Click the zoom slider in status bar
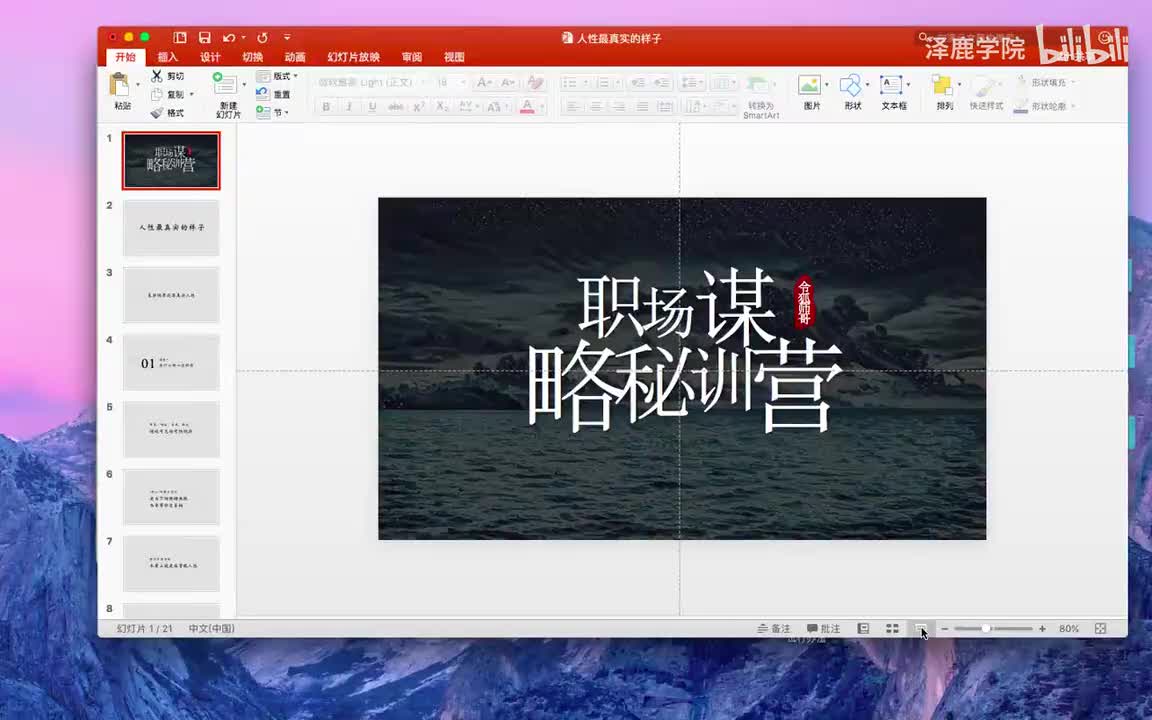 point(993,629)
